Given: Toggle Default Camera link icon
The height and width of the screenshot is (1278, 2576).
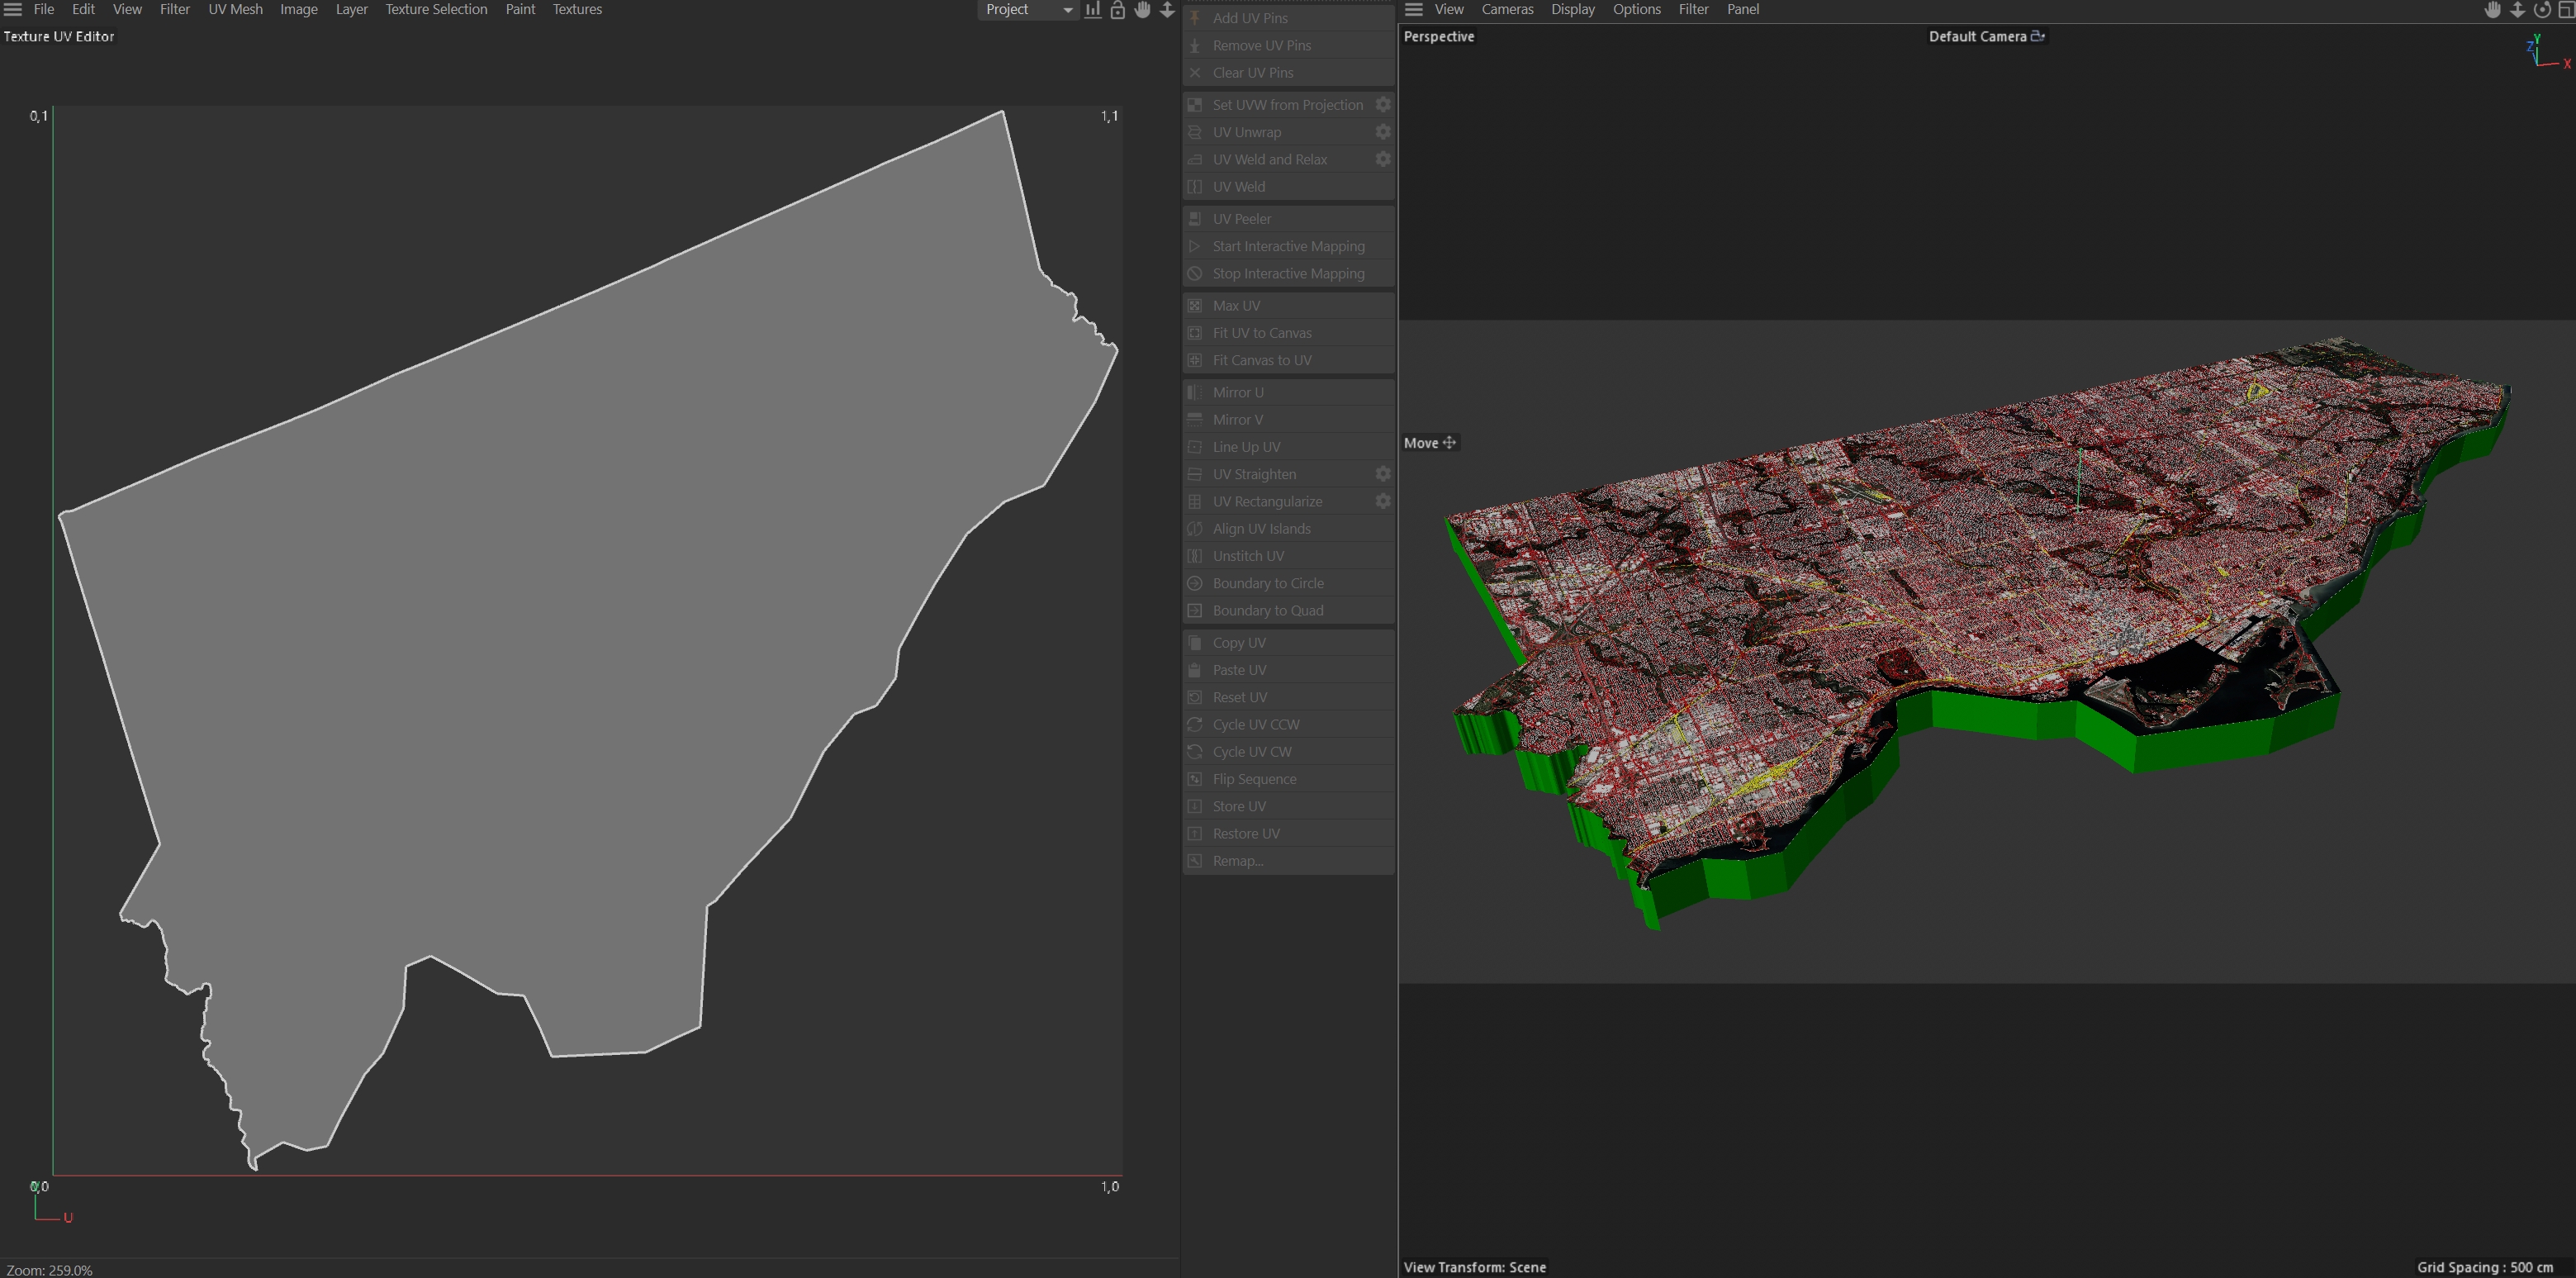Looking at the screenshot, I should point(2038,36).
